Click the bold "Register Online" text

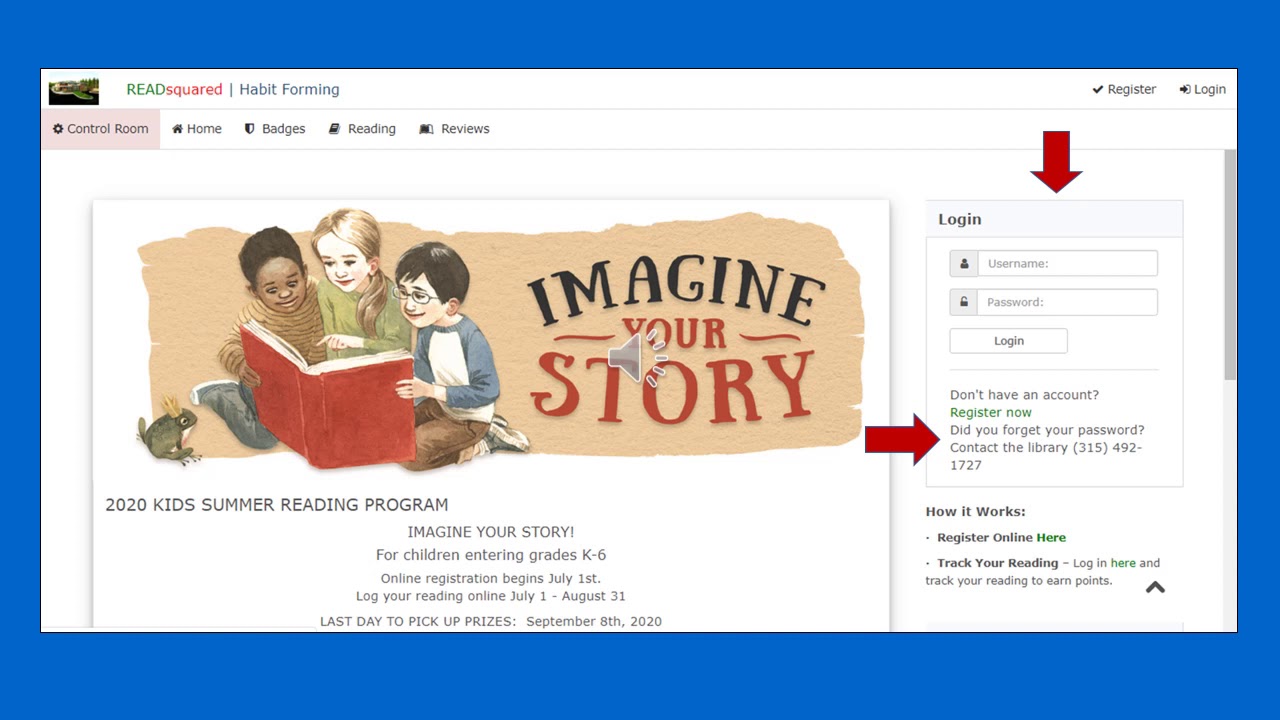[x=985, y=537]
